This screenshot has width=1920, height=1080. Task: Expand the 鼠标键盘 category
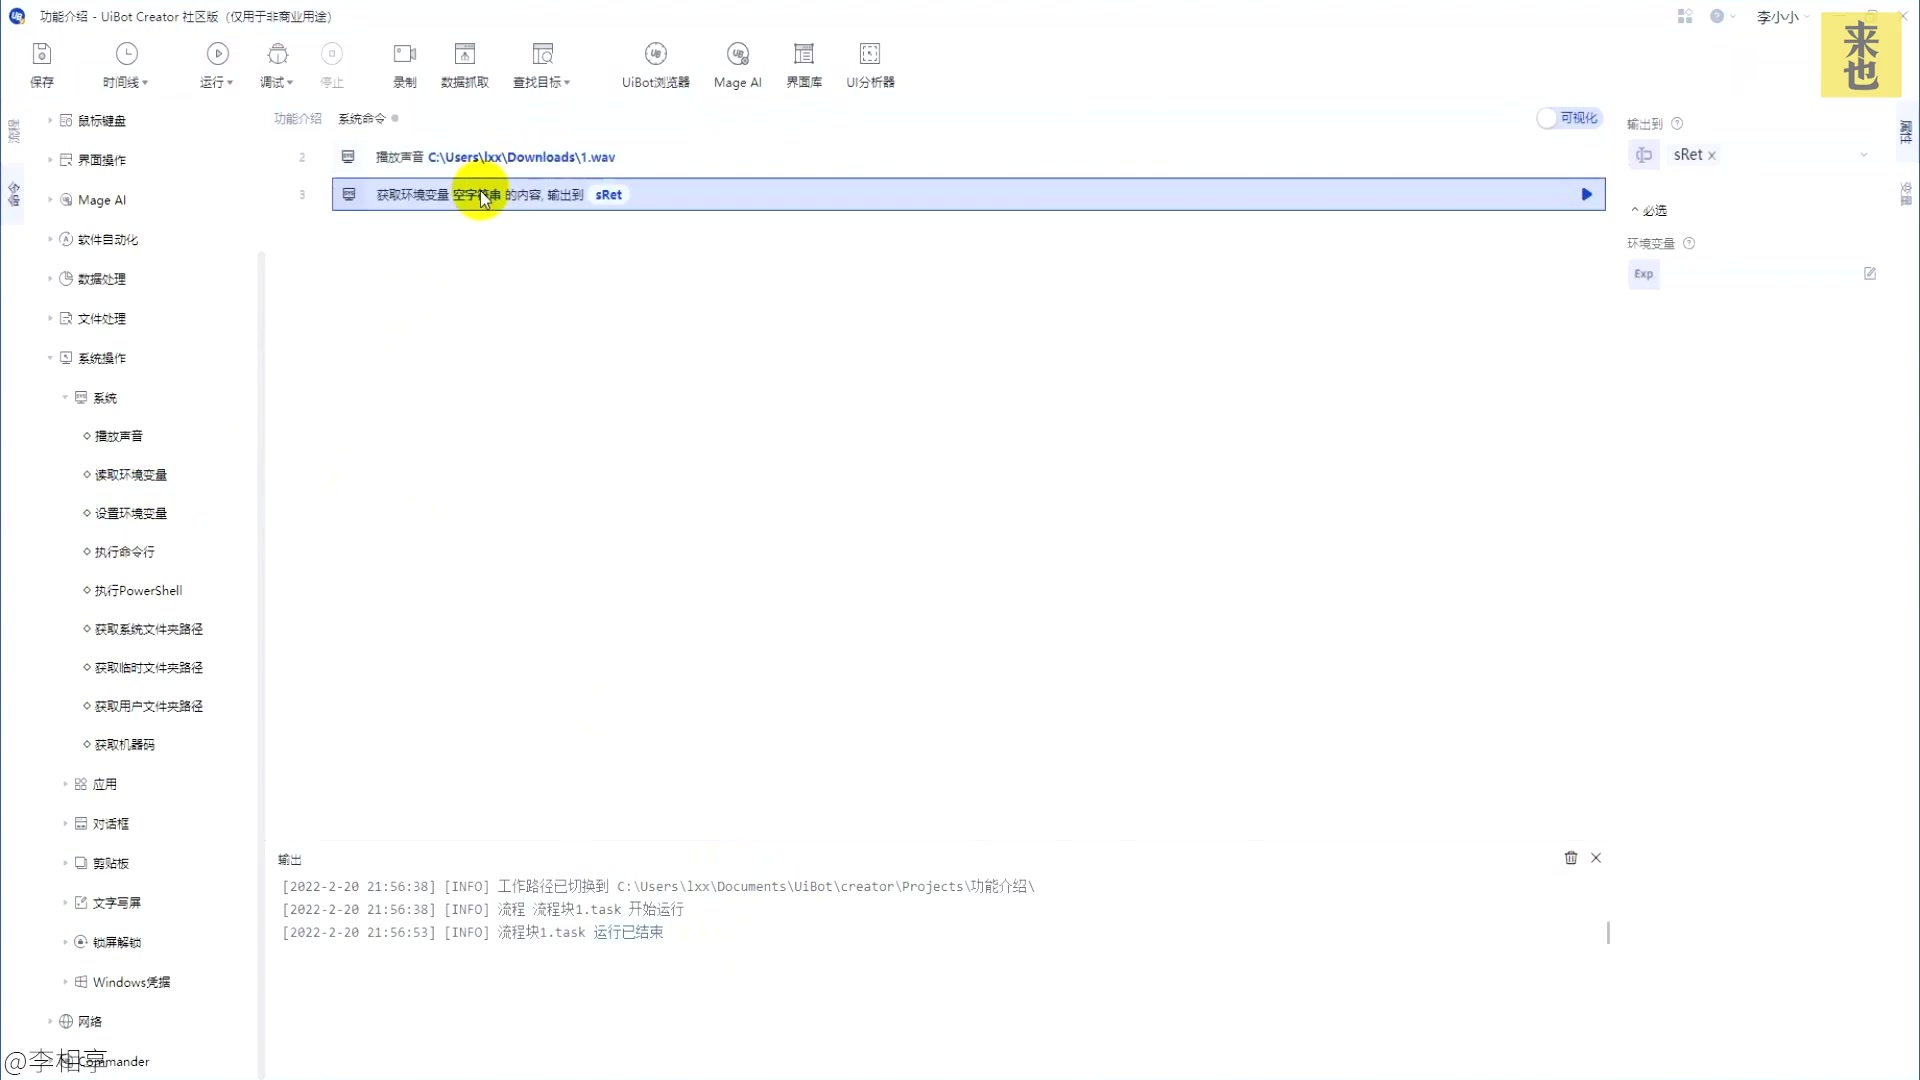pyautogui.click(x=50, y=121)
